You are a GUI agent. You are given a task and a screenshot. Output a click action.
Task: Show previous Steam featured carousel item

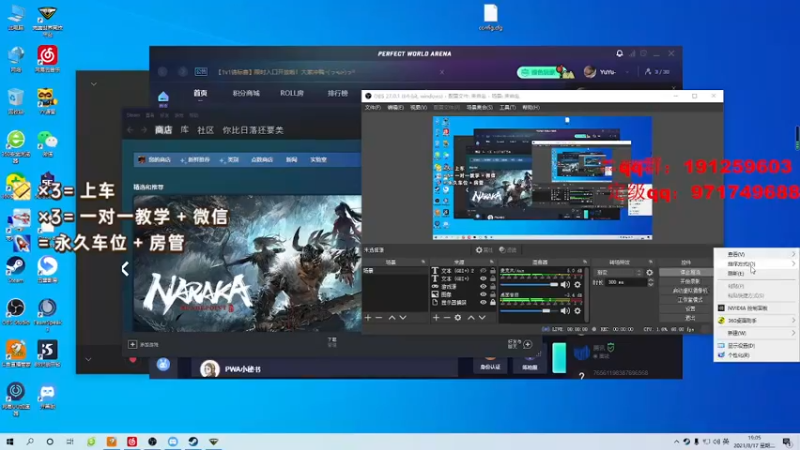[125, 269]
